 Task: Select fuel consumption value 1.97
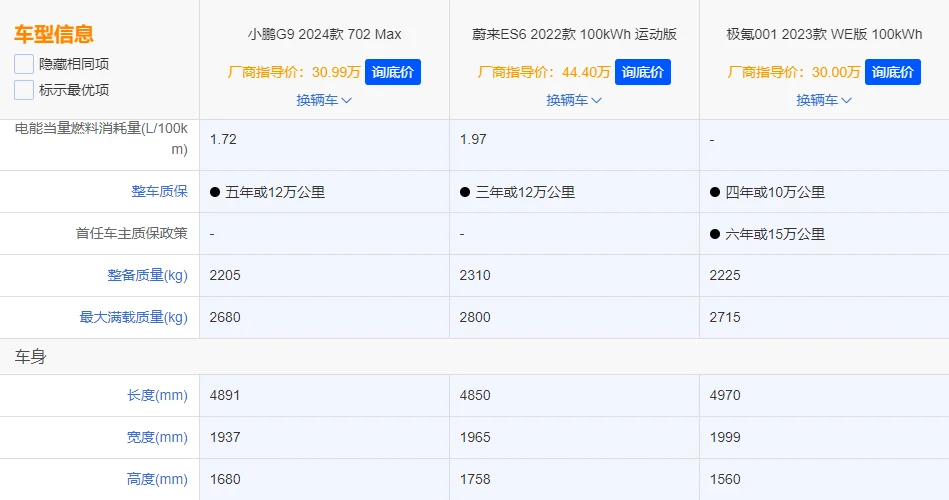coord(473,139)
